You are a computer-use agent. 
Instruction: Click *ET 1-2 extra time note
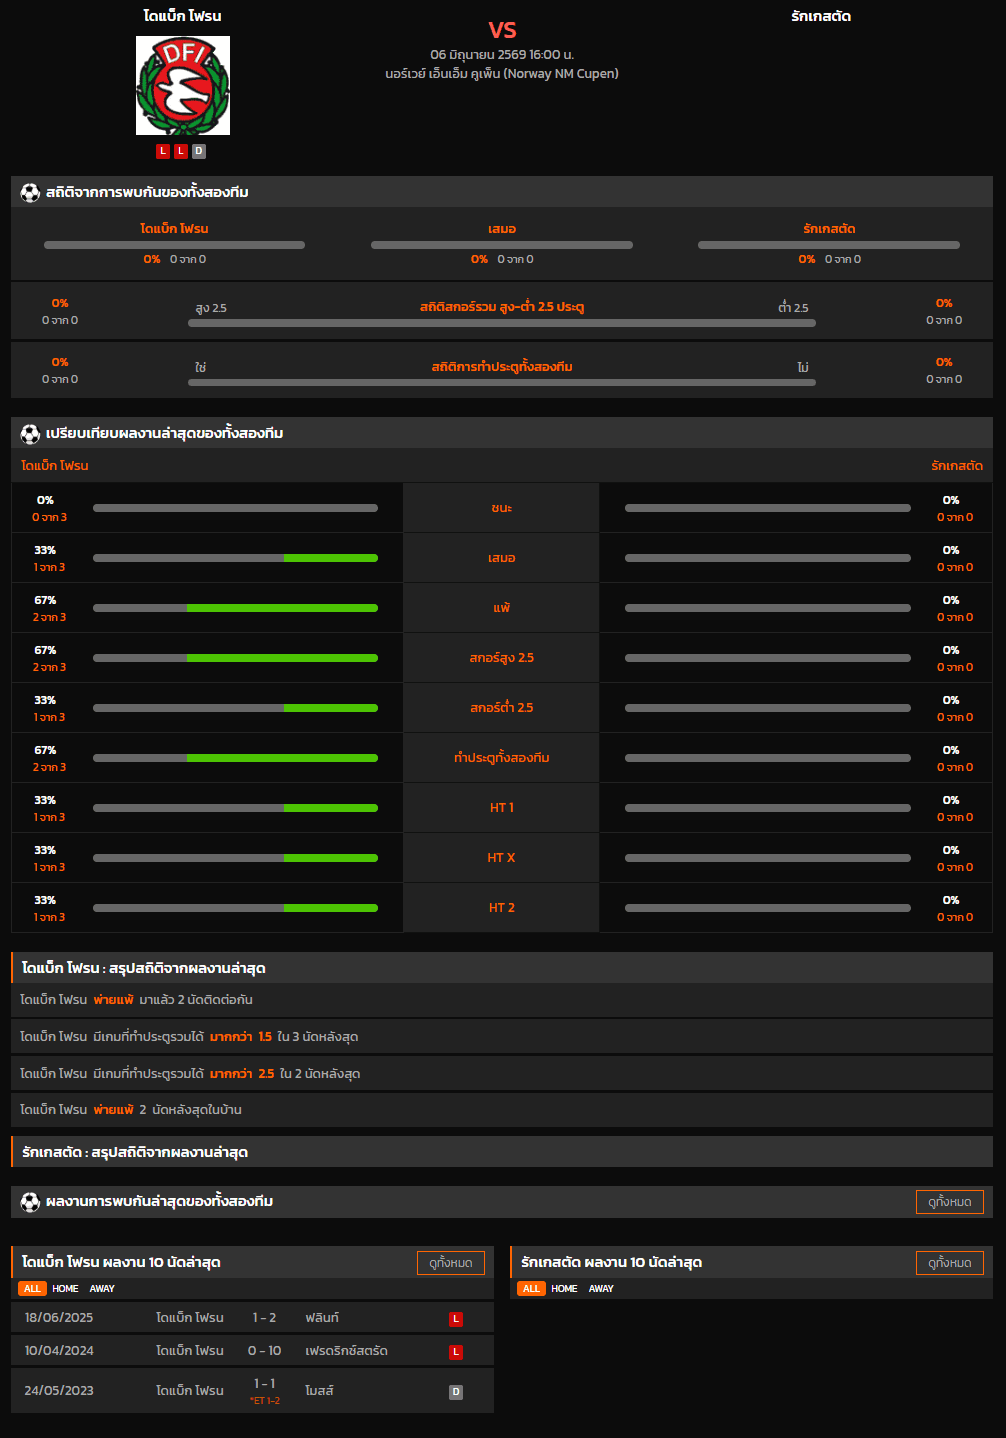click(265, 1401)
